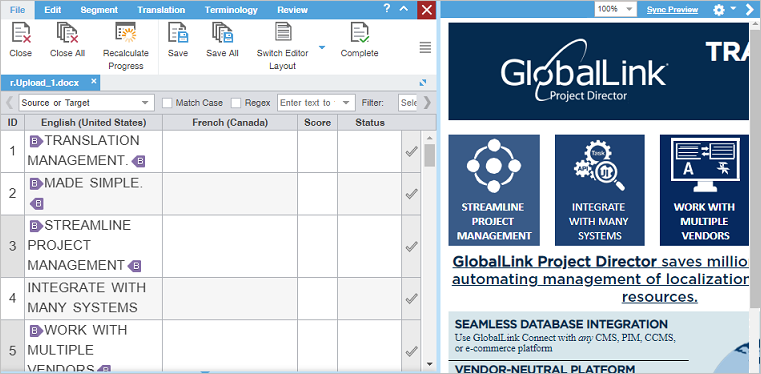
Task: Open the hamburger ribbon options menu
Action: [x=425, y=47]
